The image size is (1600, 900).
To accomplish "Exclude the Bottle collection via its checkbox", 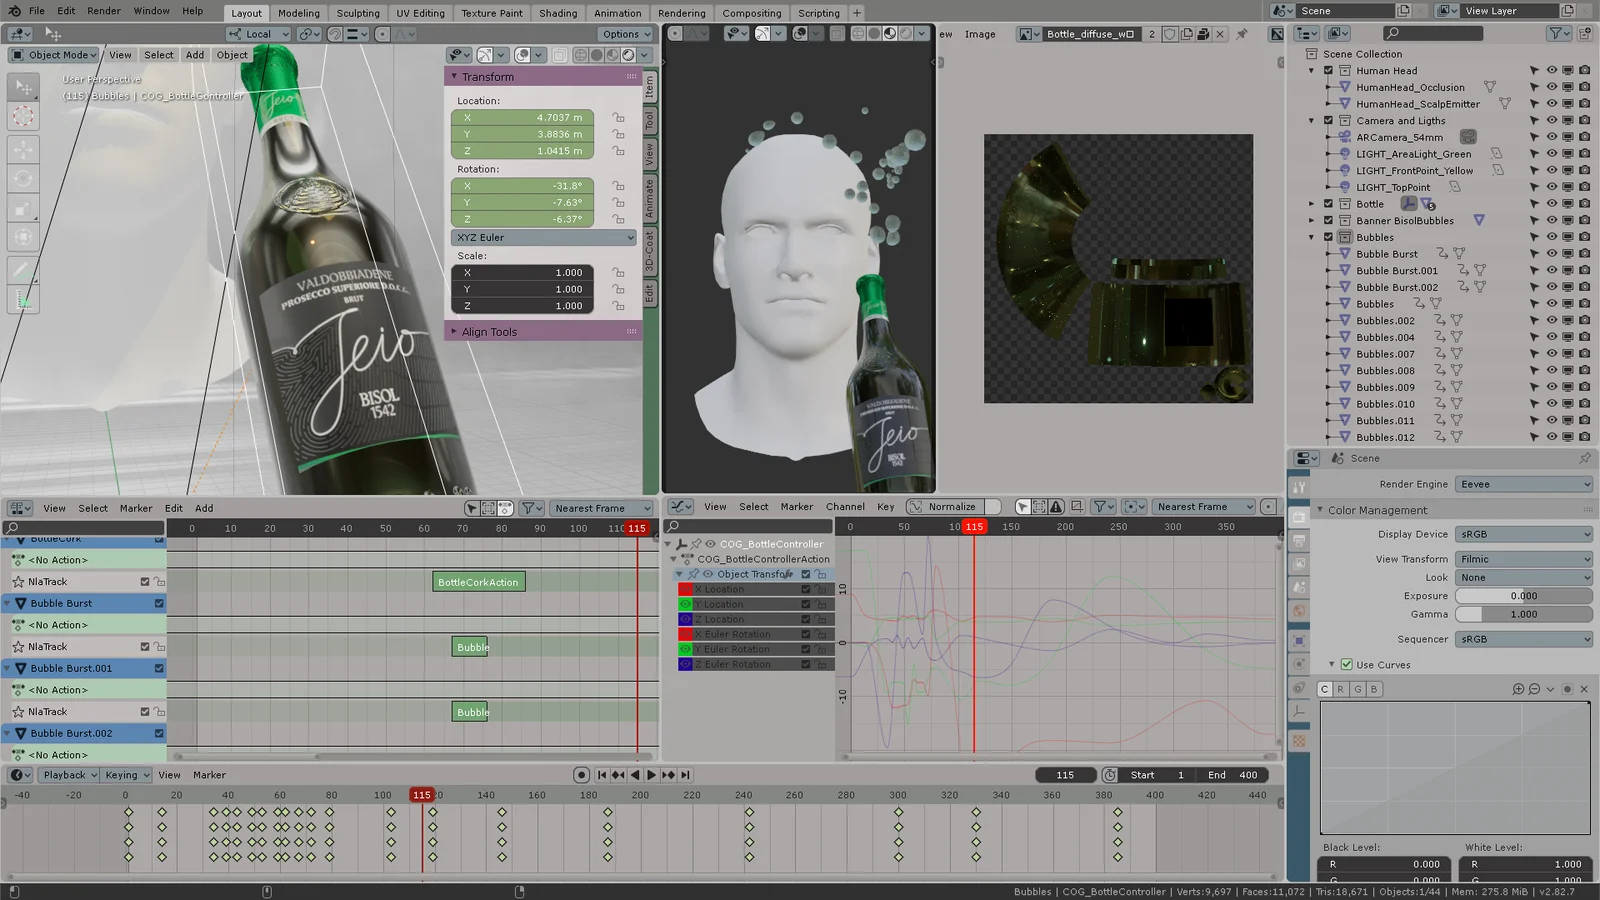I will 1329,204.
